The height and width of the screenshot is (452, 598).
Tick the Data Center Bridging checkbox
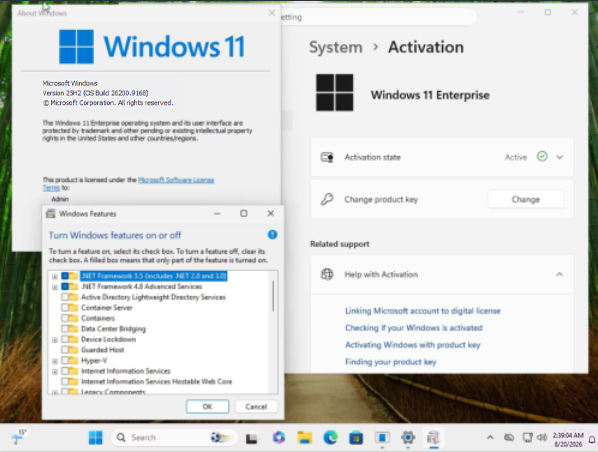coord(65,329)
